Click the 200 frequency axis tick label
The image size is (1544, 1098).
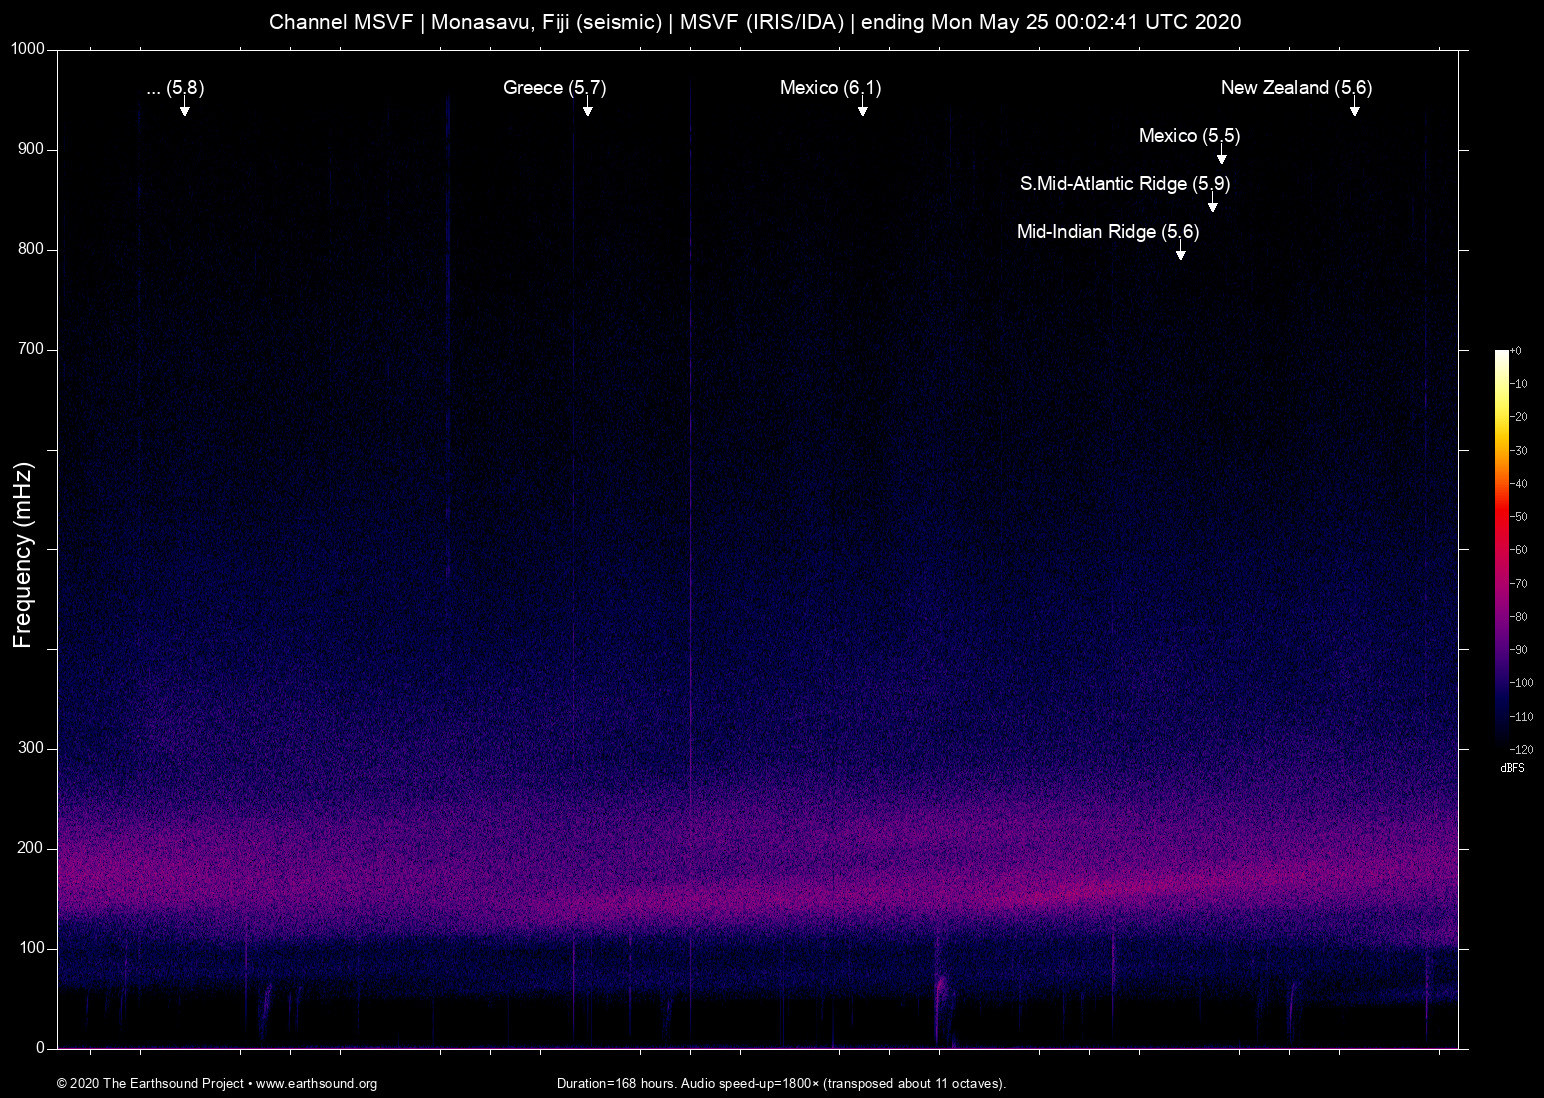(x=31, y=848)
